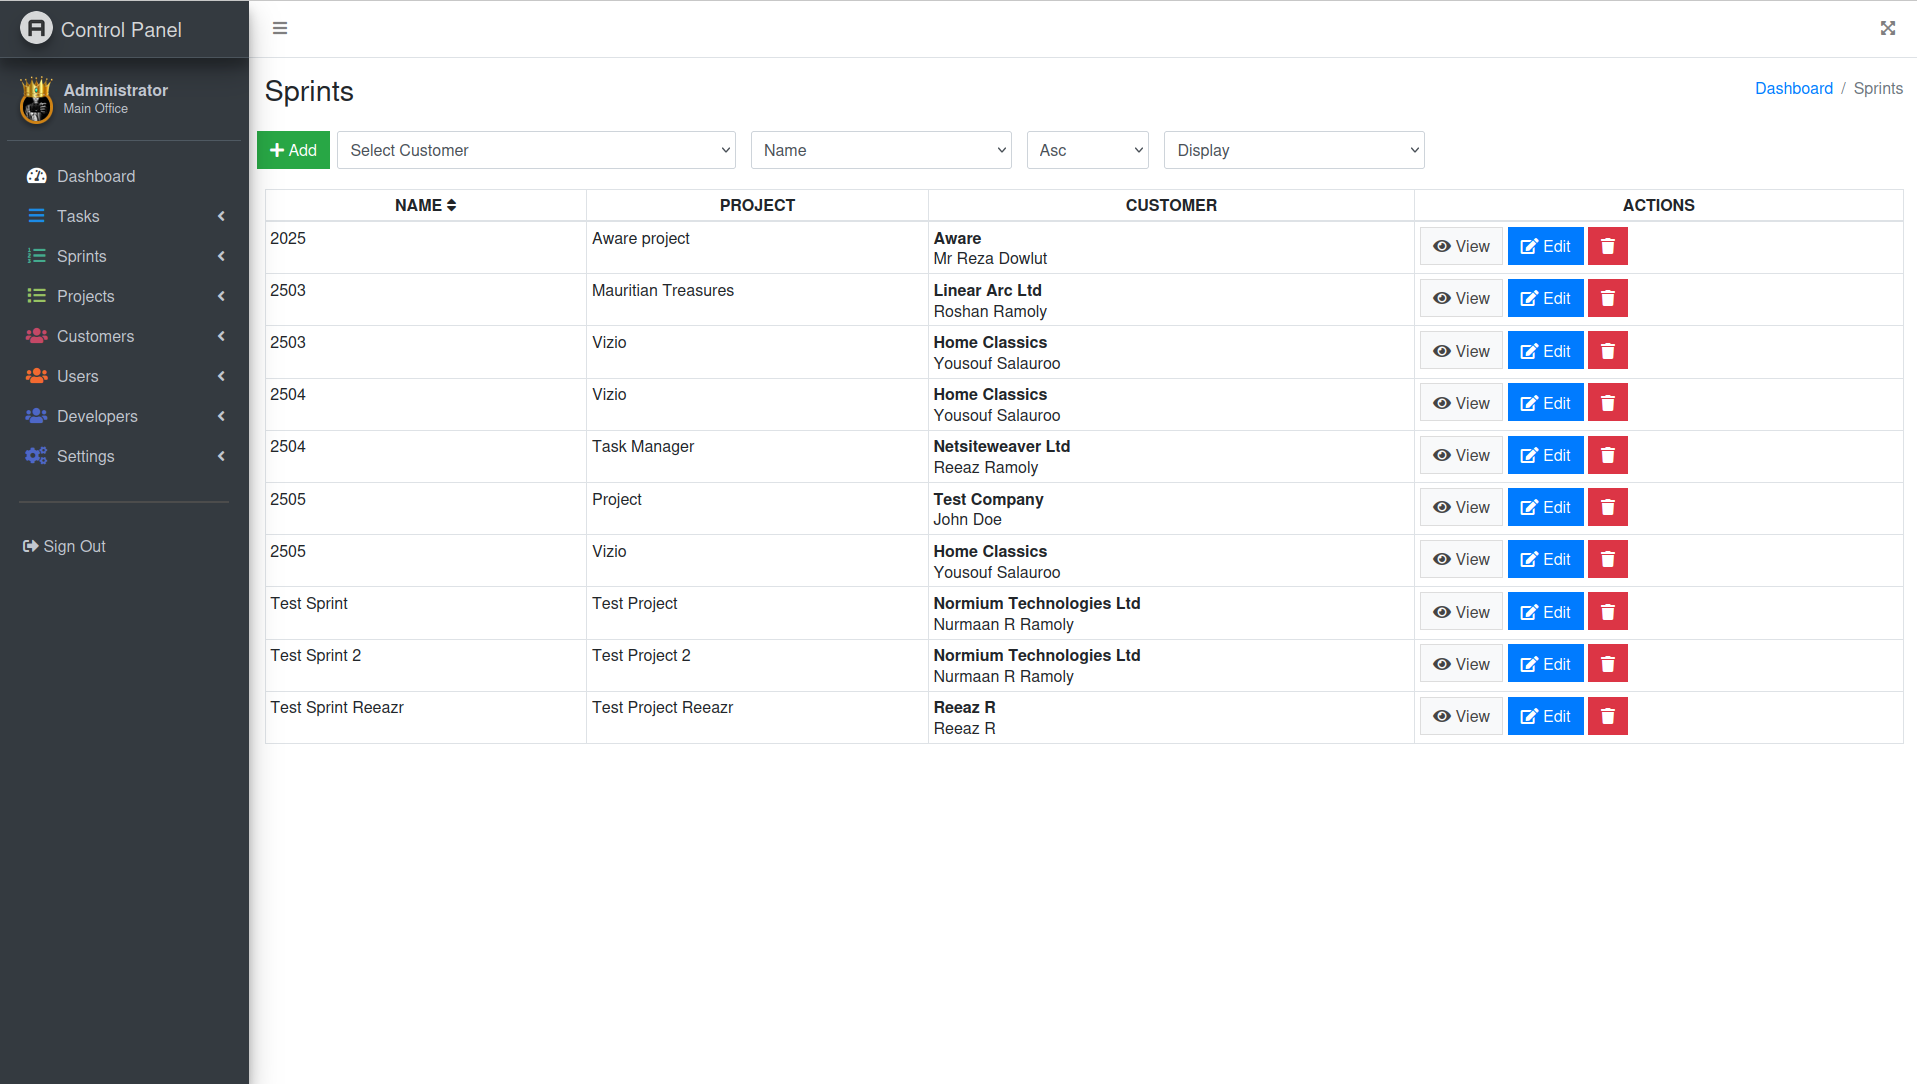This screenshot has height=1084, width=1917.
Task: Edit the 2505 Test Company sprint
Action: point(1545,507)
